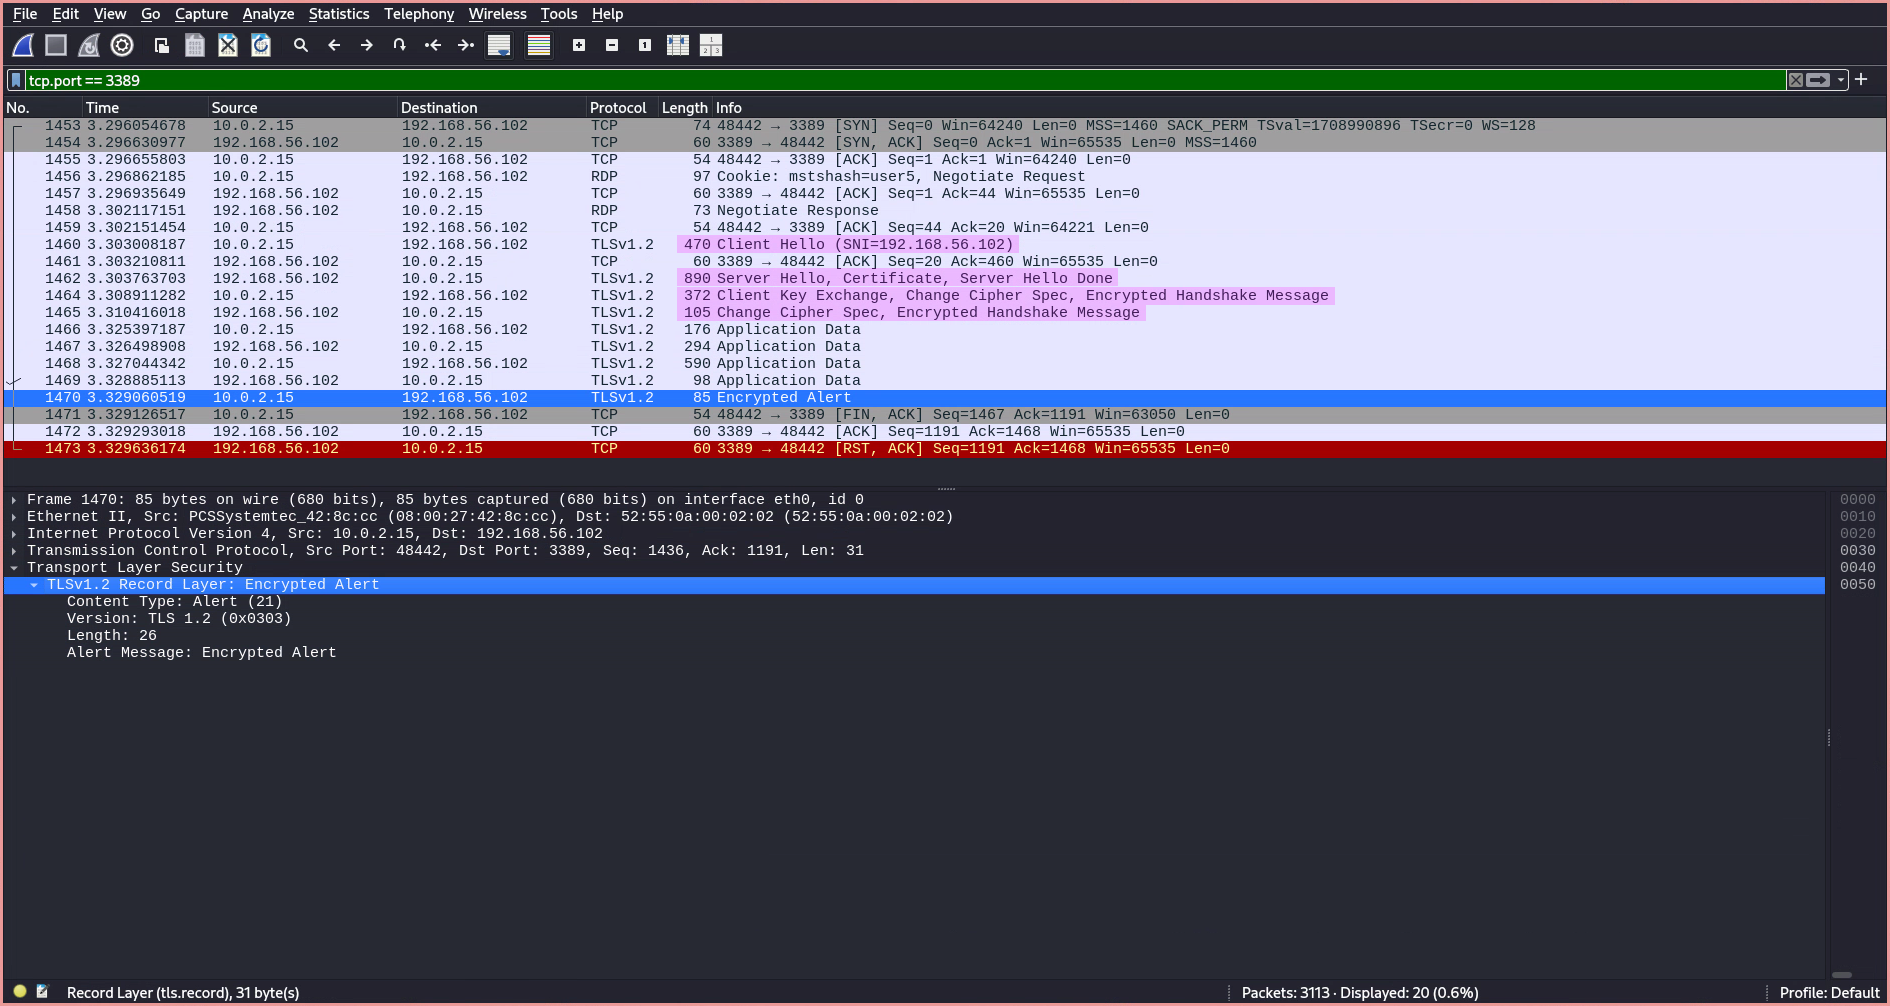Open the Telephony menu

point(419,14)
